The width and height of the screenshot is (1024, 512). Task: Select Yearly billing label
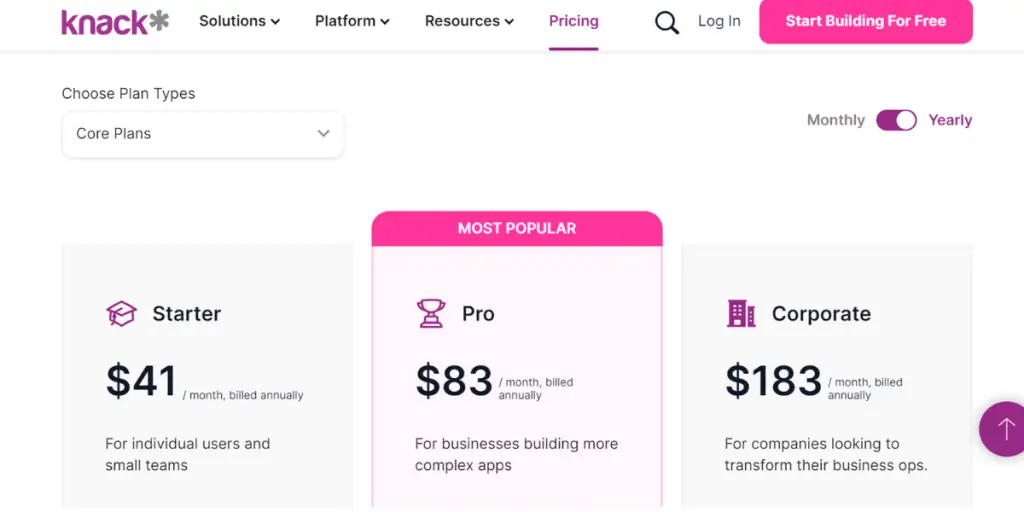click(950, 120)
